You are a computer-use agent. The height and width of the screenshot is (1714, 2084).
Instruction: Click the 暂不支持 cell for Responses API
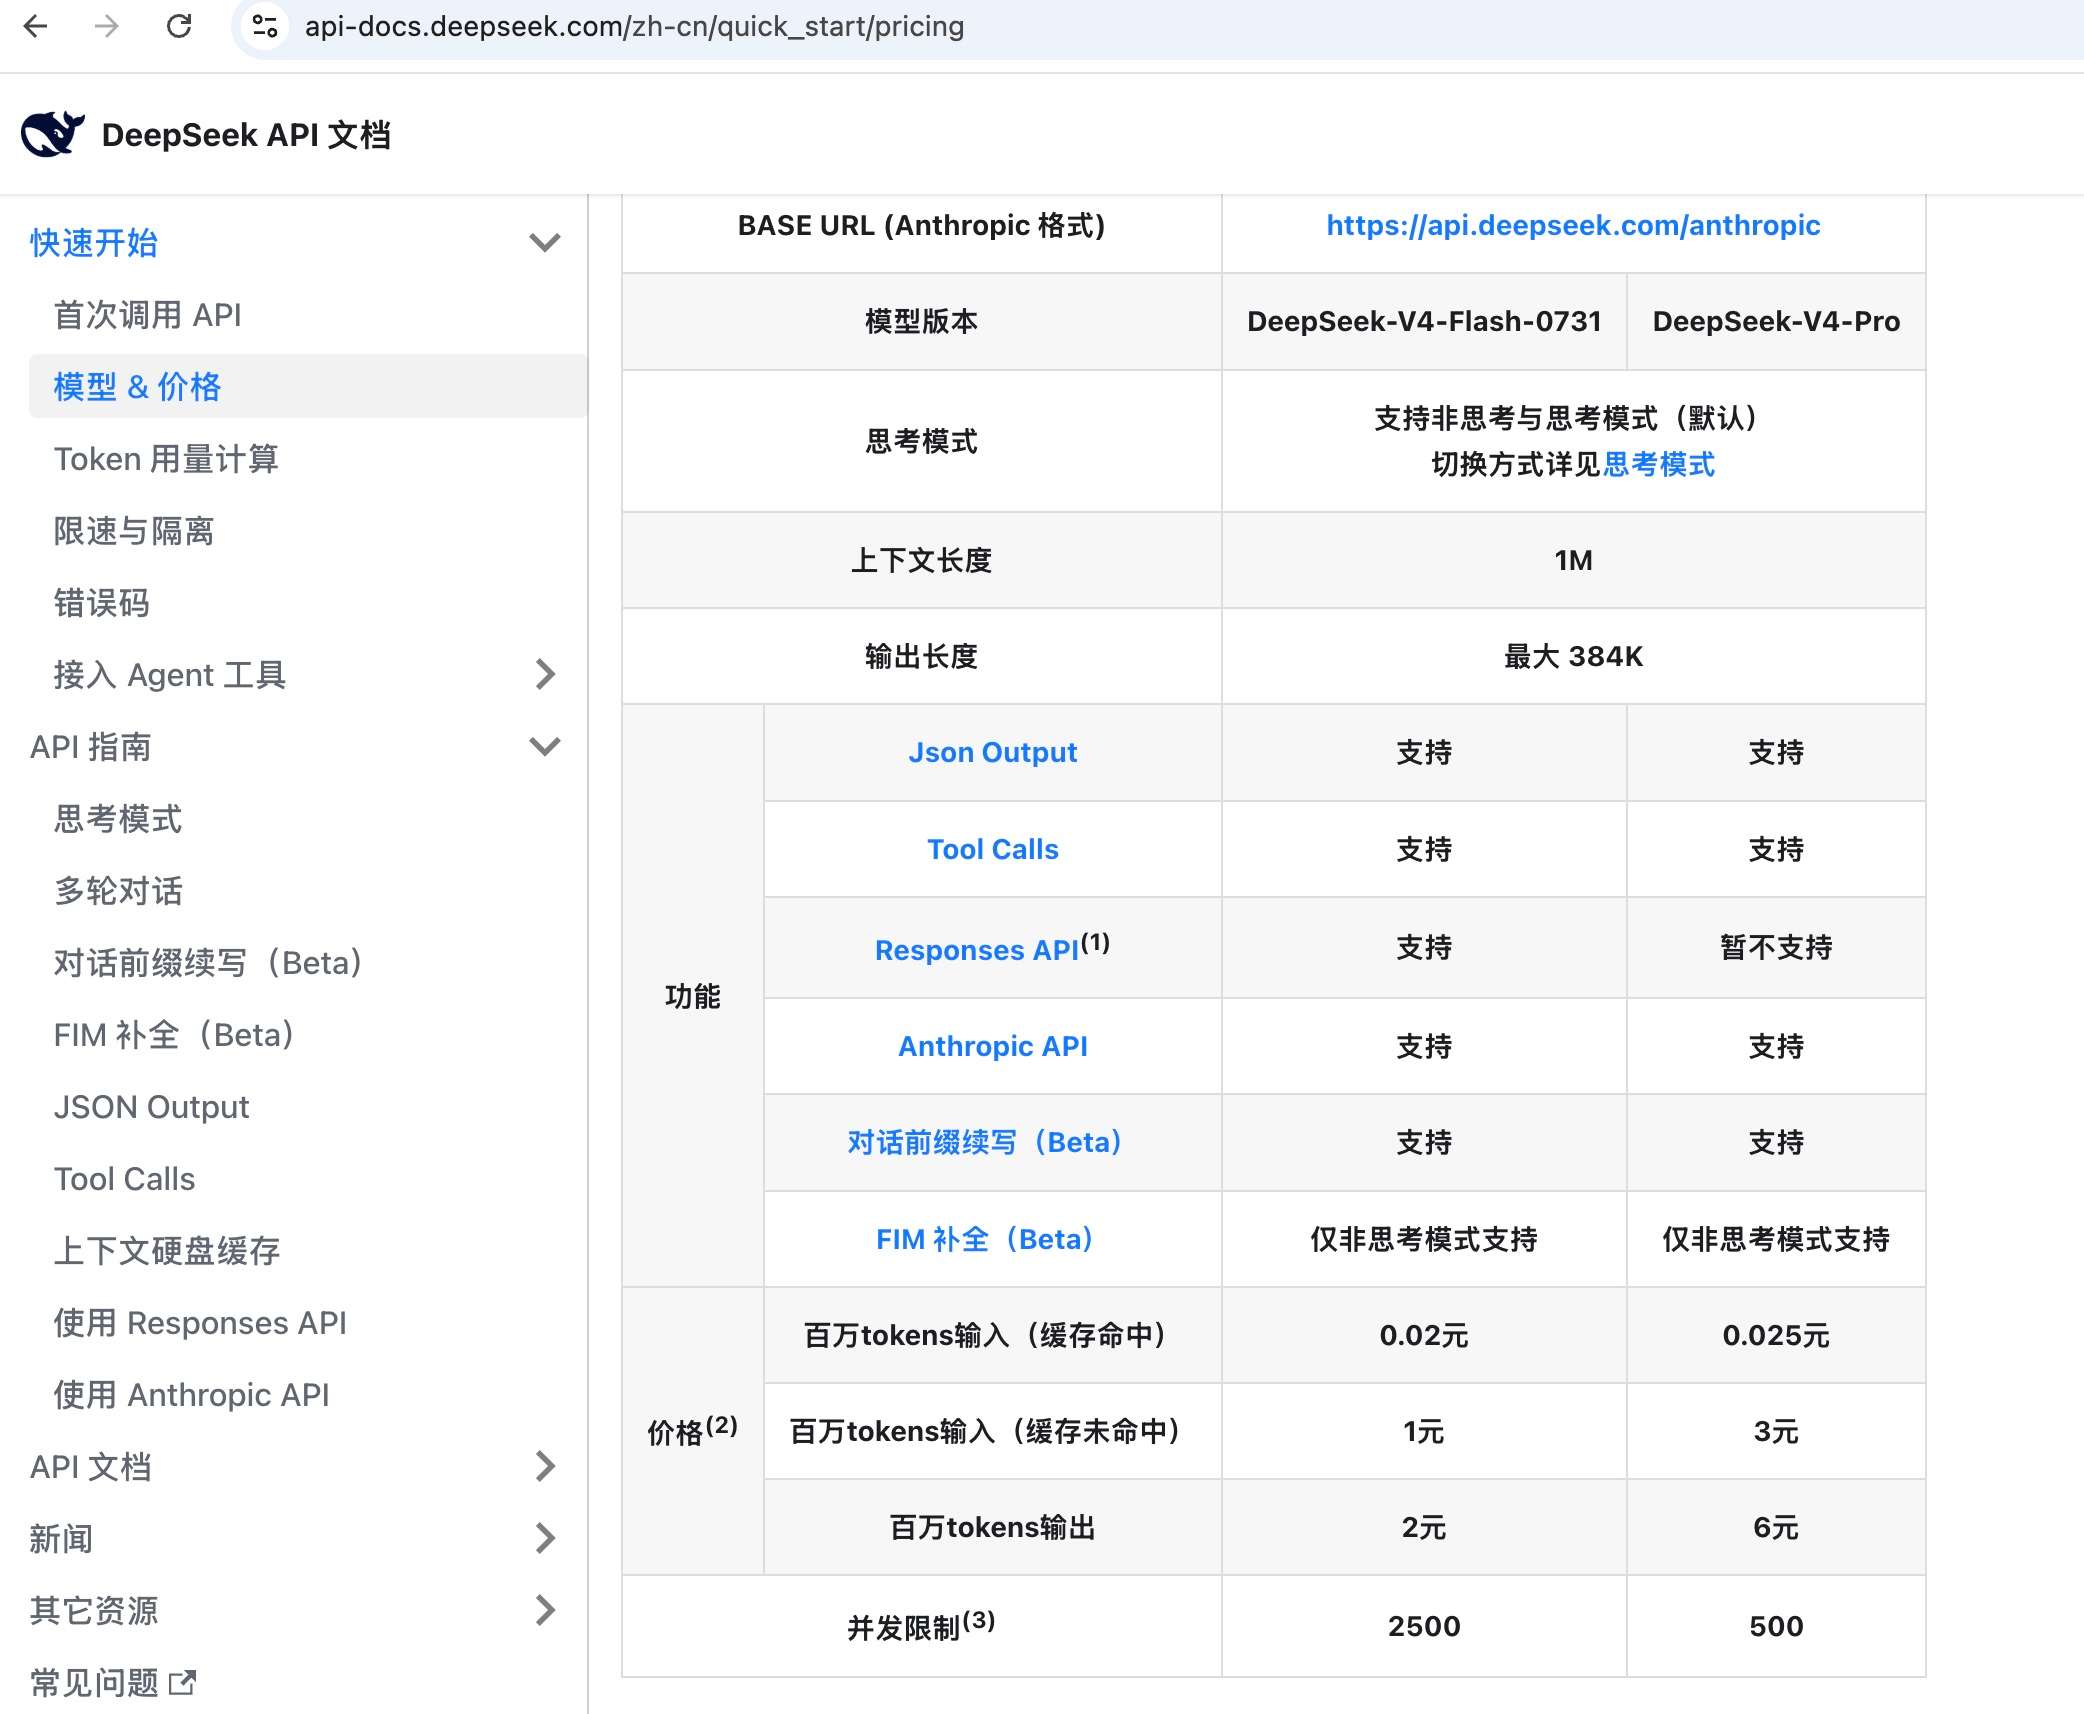1776,947
